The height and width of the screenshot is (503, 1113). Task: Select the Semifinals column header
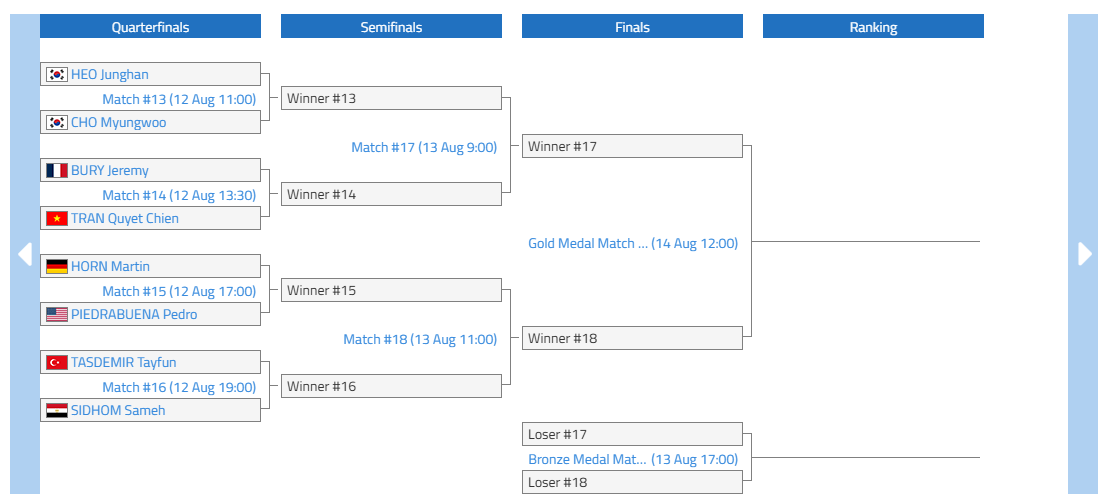pyautogui.click(x=391, y=27)
